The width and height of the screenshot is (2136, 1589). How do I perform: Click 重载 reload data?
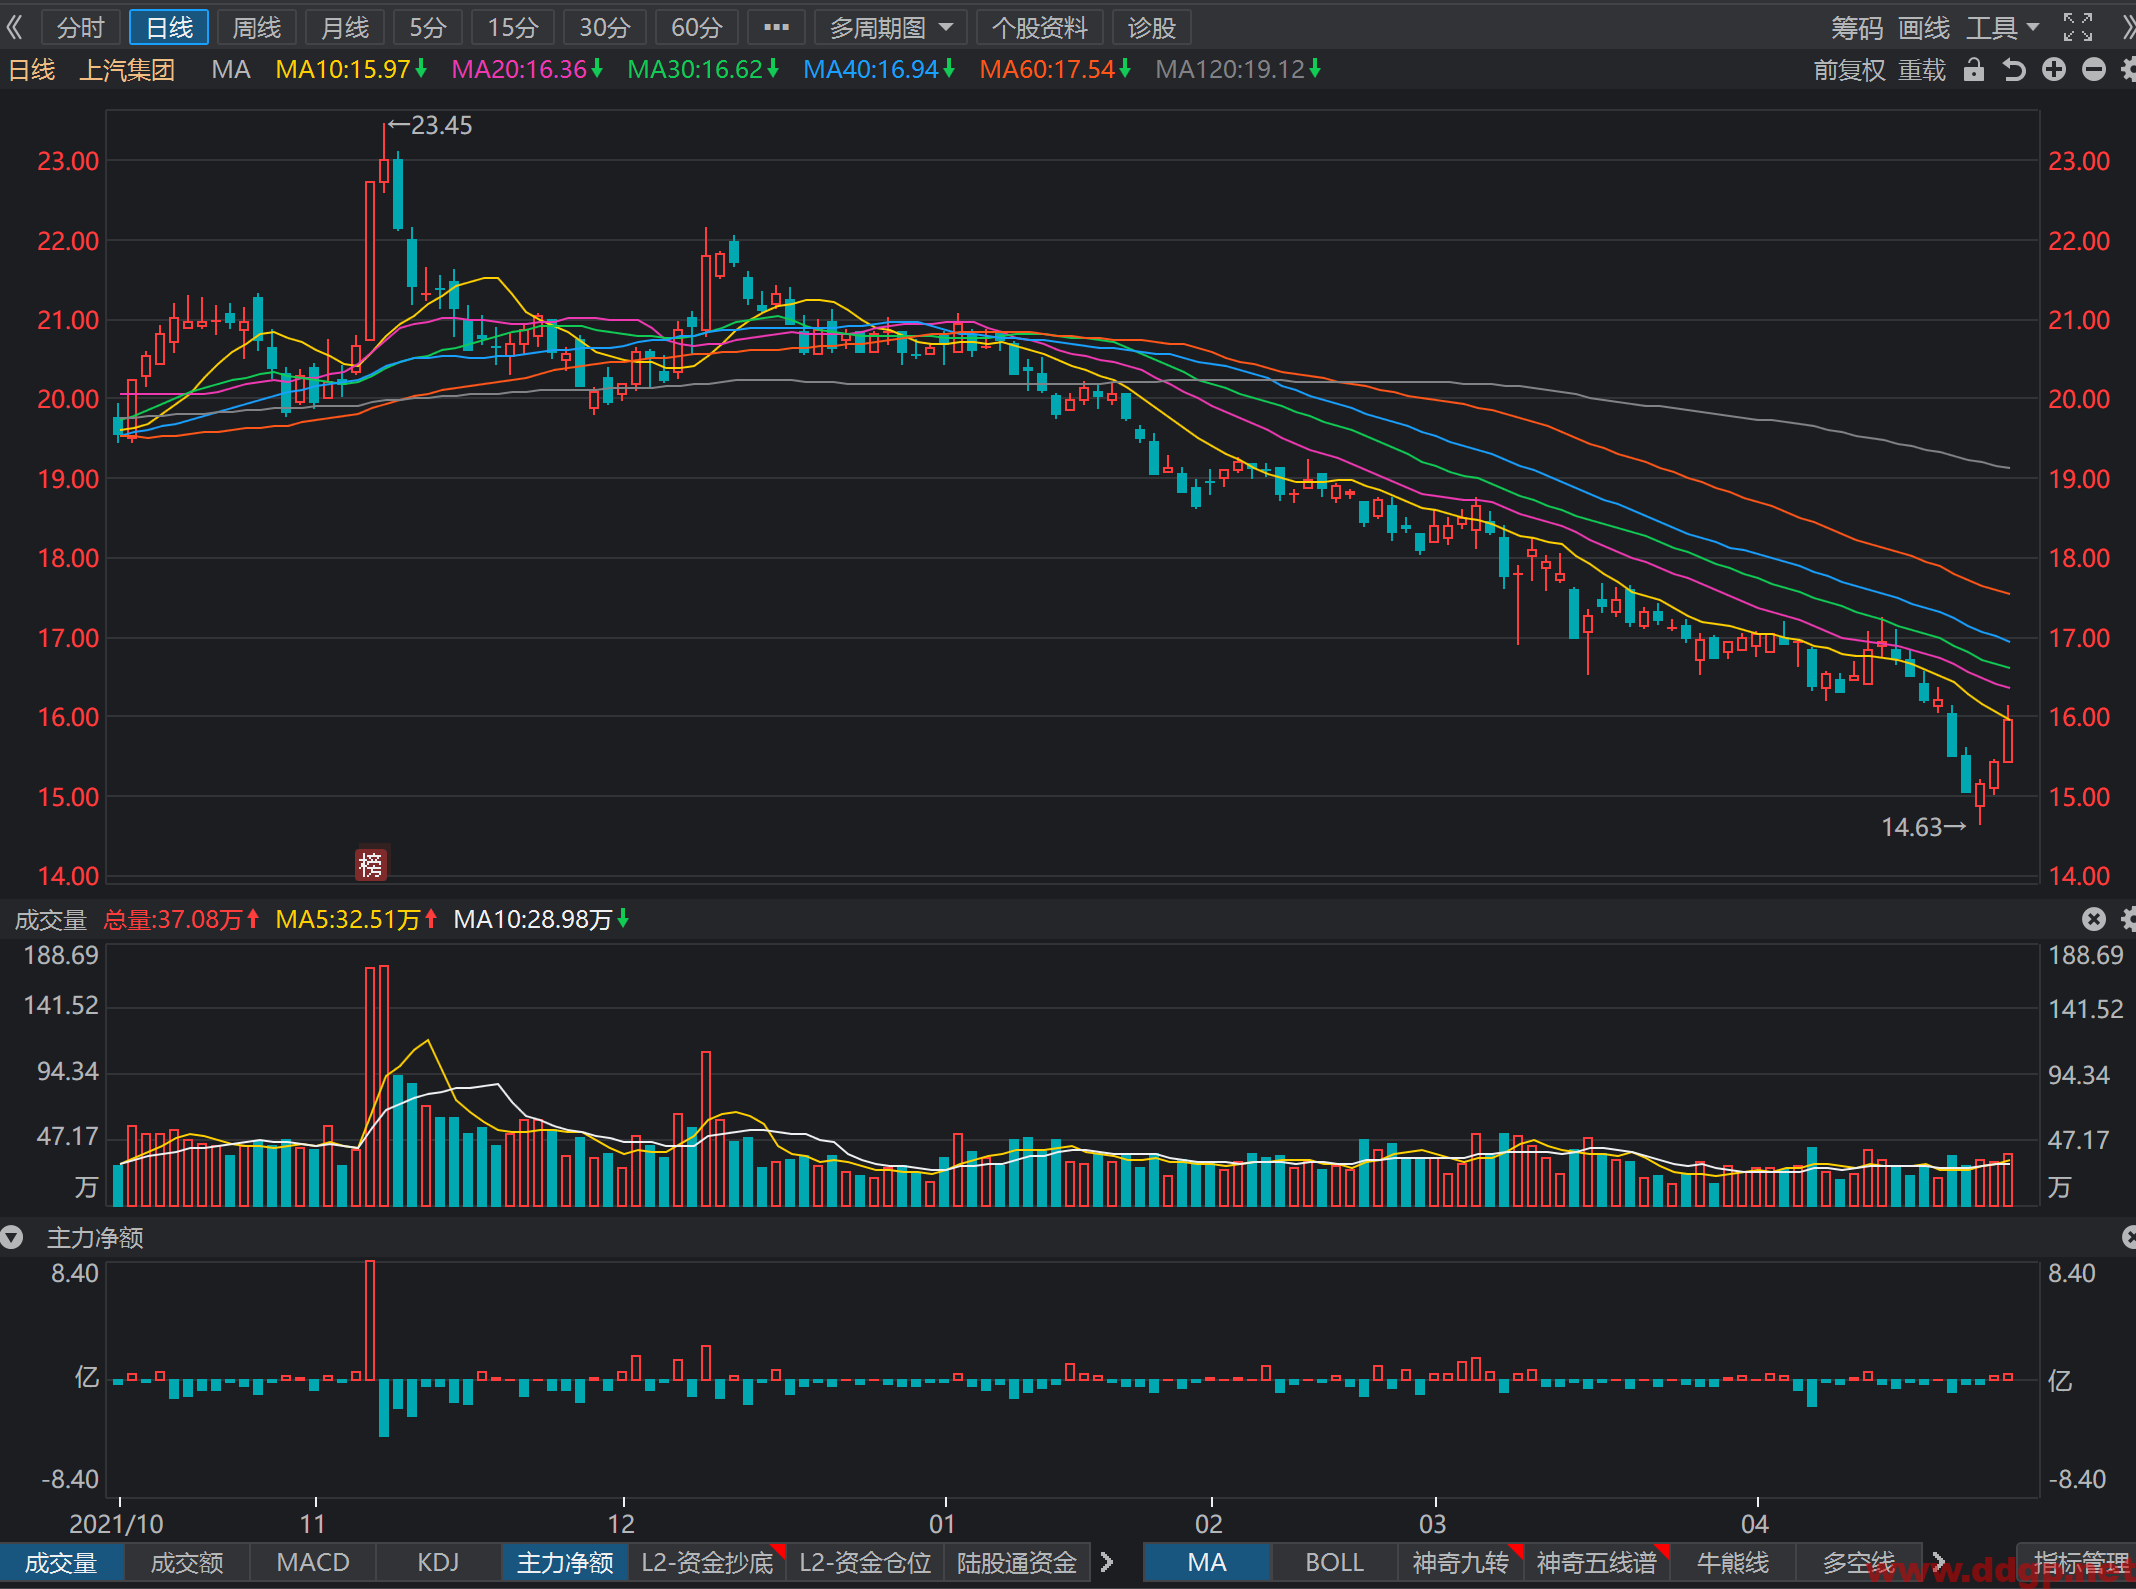click(x=1922, y=70)
